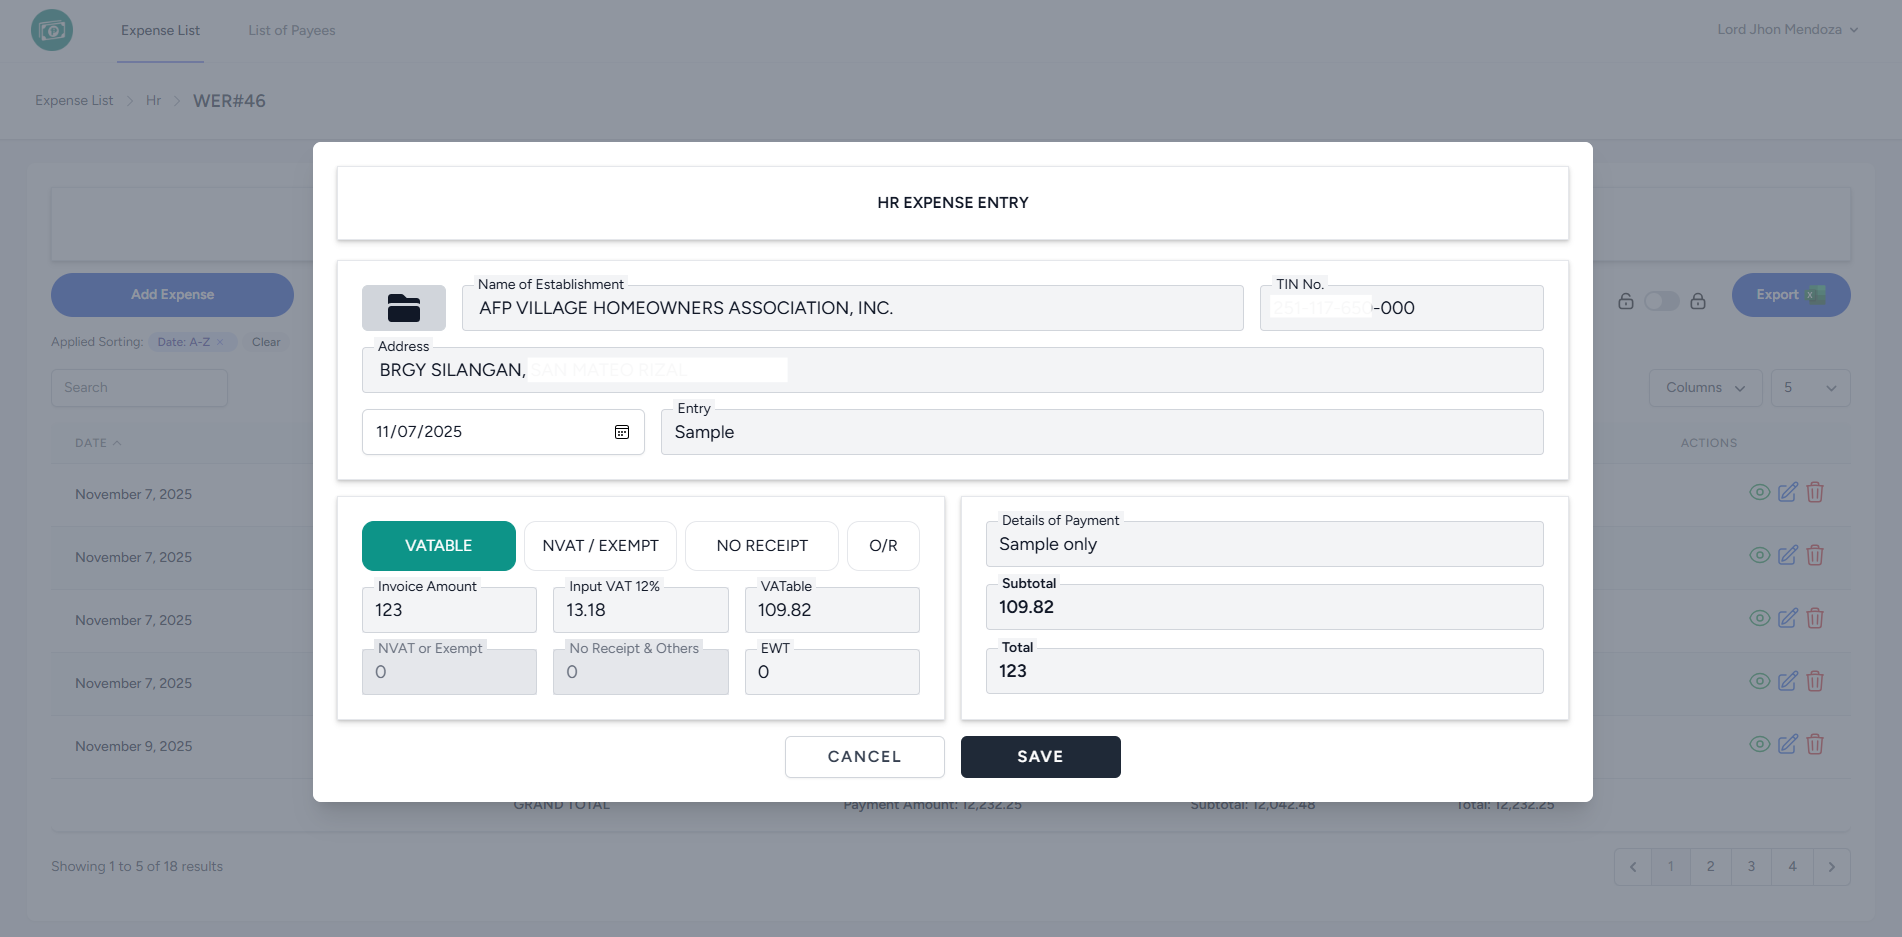Image resolution: width=1902 pixels, height=937 pixels.
Task: Click the Search box
Action: (139, 388)
